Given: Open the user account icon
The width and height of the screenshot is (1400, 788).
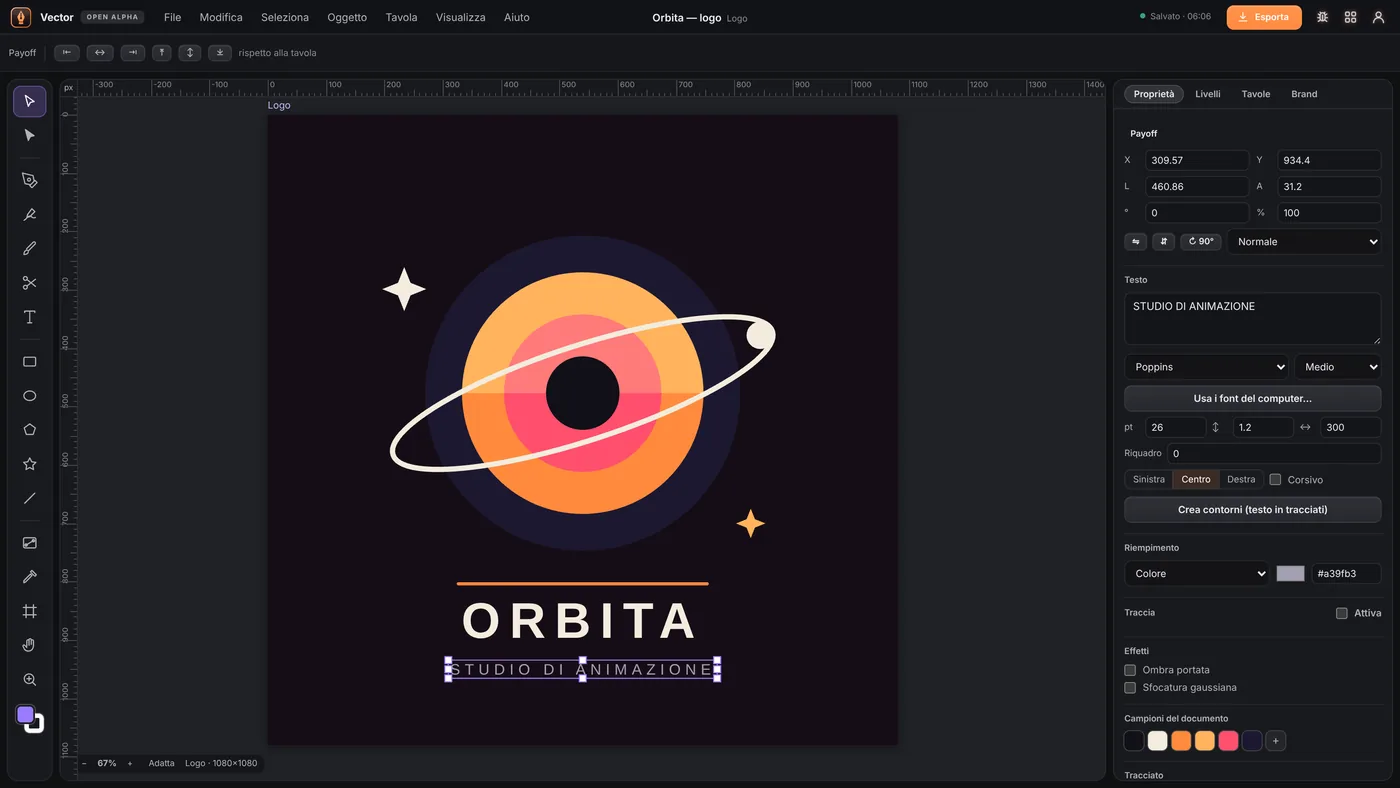Looking at the screenshot, I should pos(1379,17).
